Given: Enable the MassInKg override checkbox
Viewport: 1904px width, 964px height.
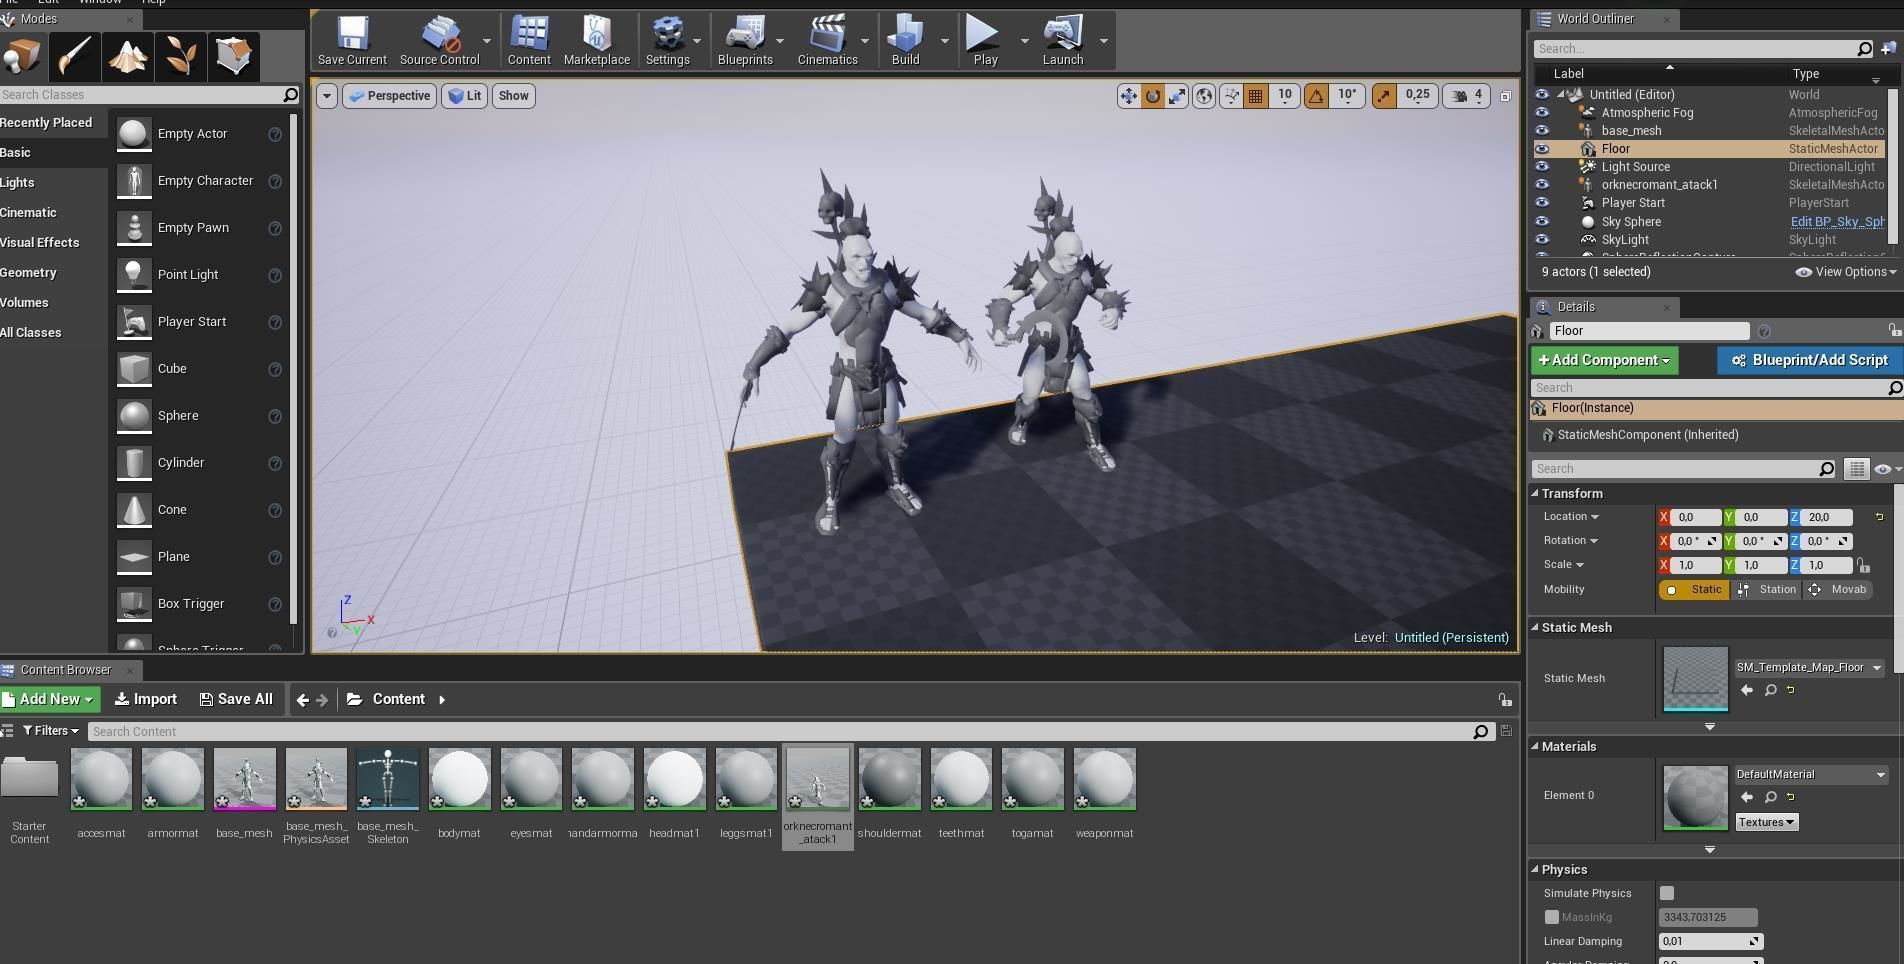Looking at the screenshot, I should (1551, 917).
